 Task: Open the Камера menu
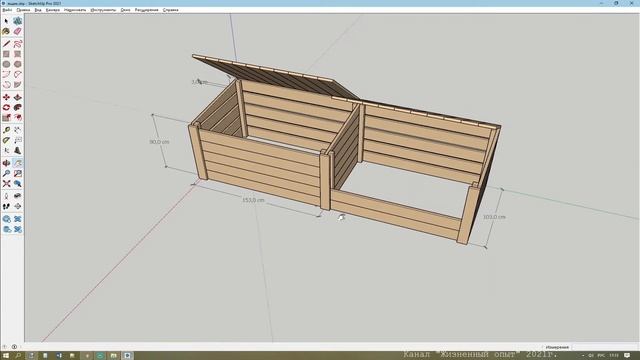tap(53, 10)
